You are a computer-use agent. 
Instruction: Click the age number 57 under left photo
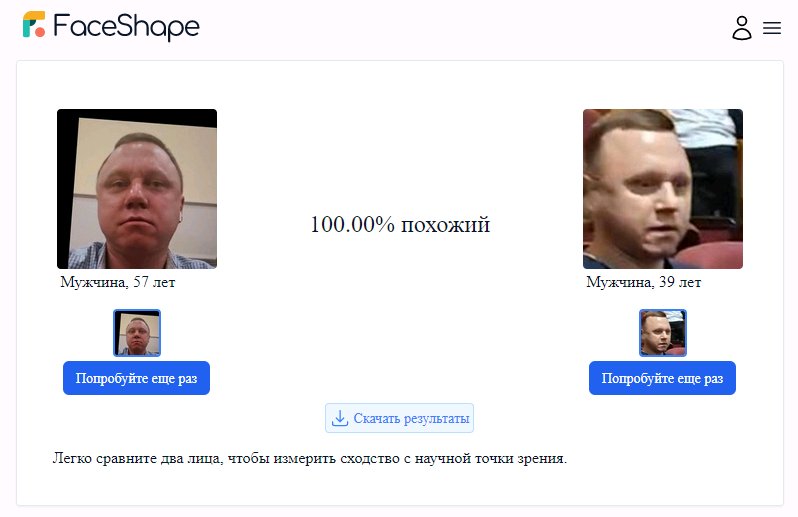[141, 281]
